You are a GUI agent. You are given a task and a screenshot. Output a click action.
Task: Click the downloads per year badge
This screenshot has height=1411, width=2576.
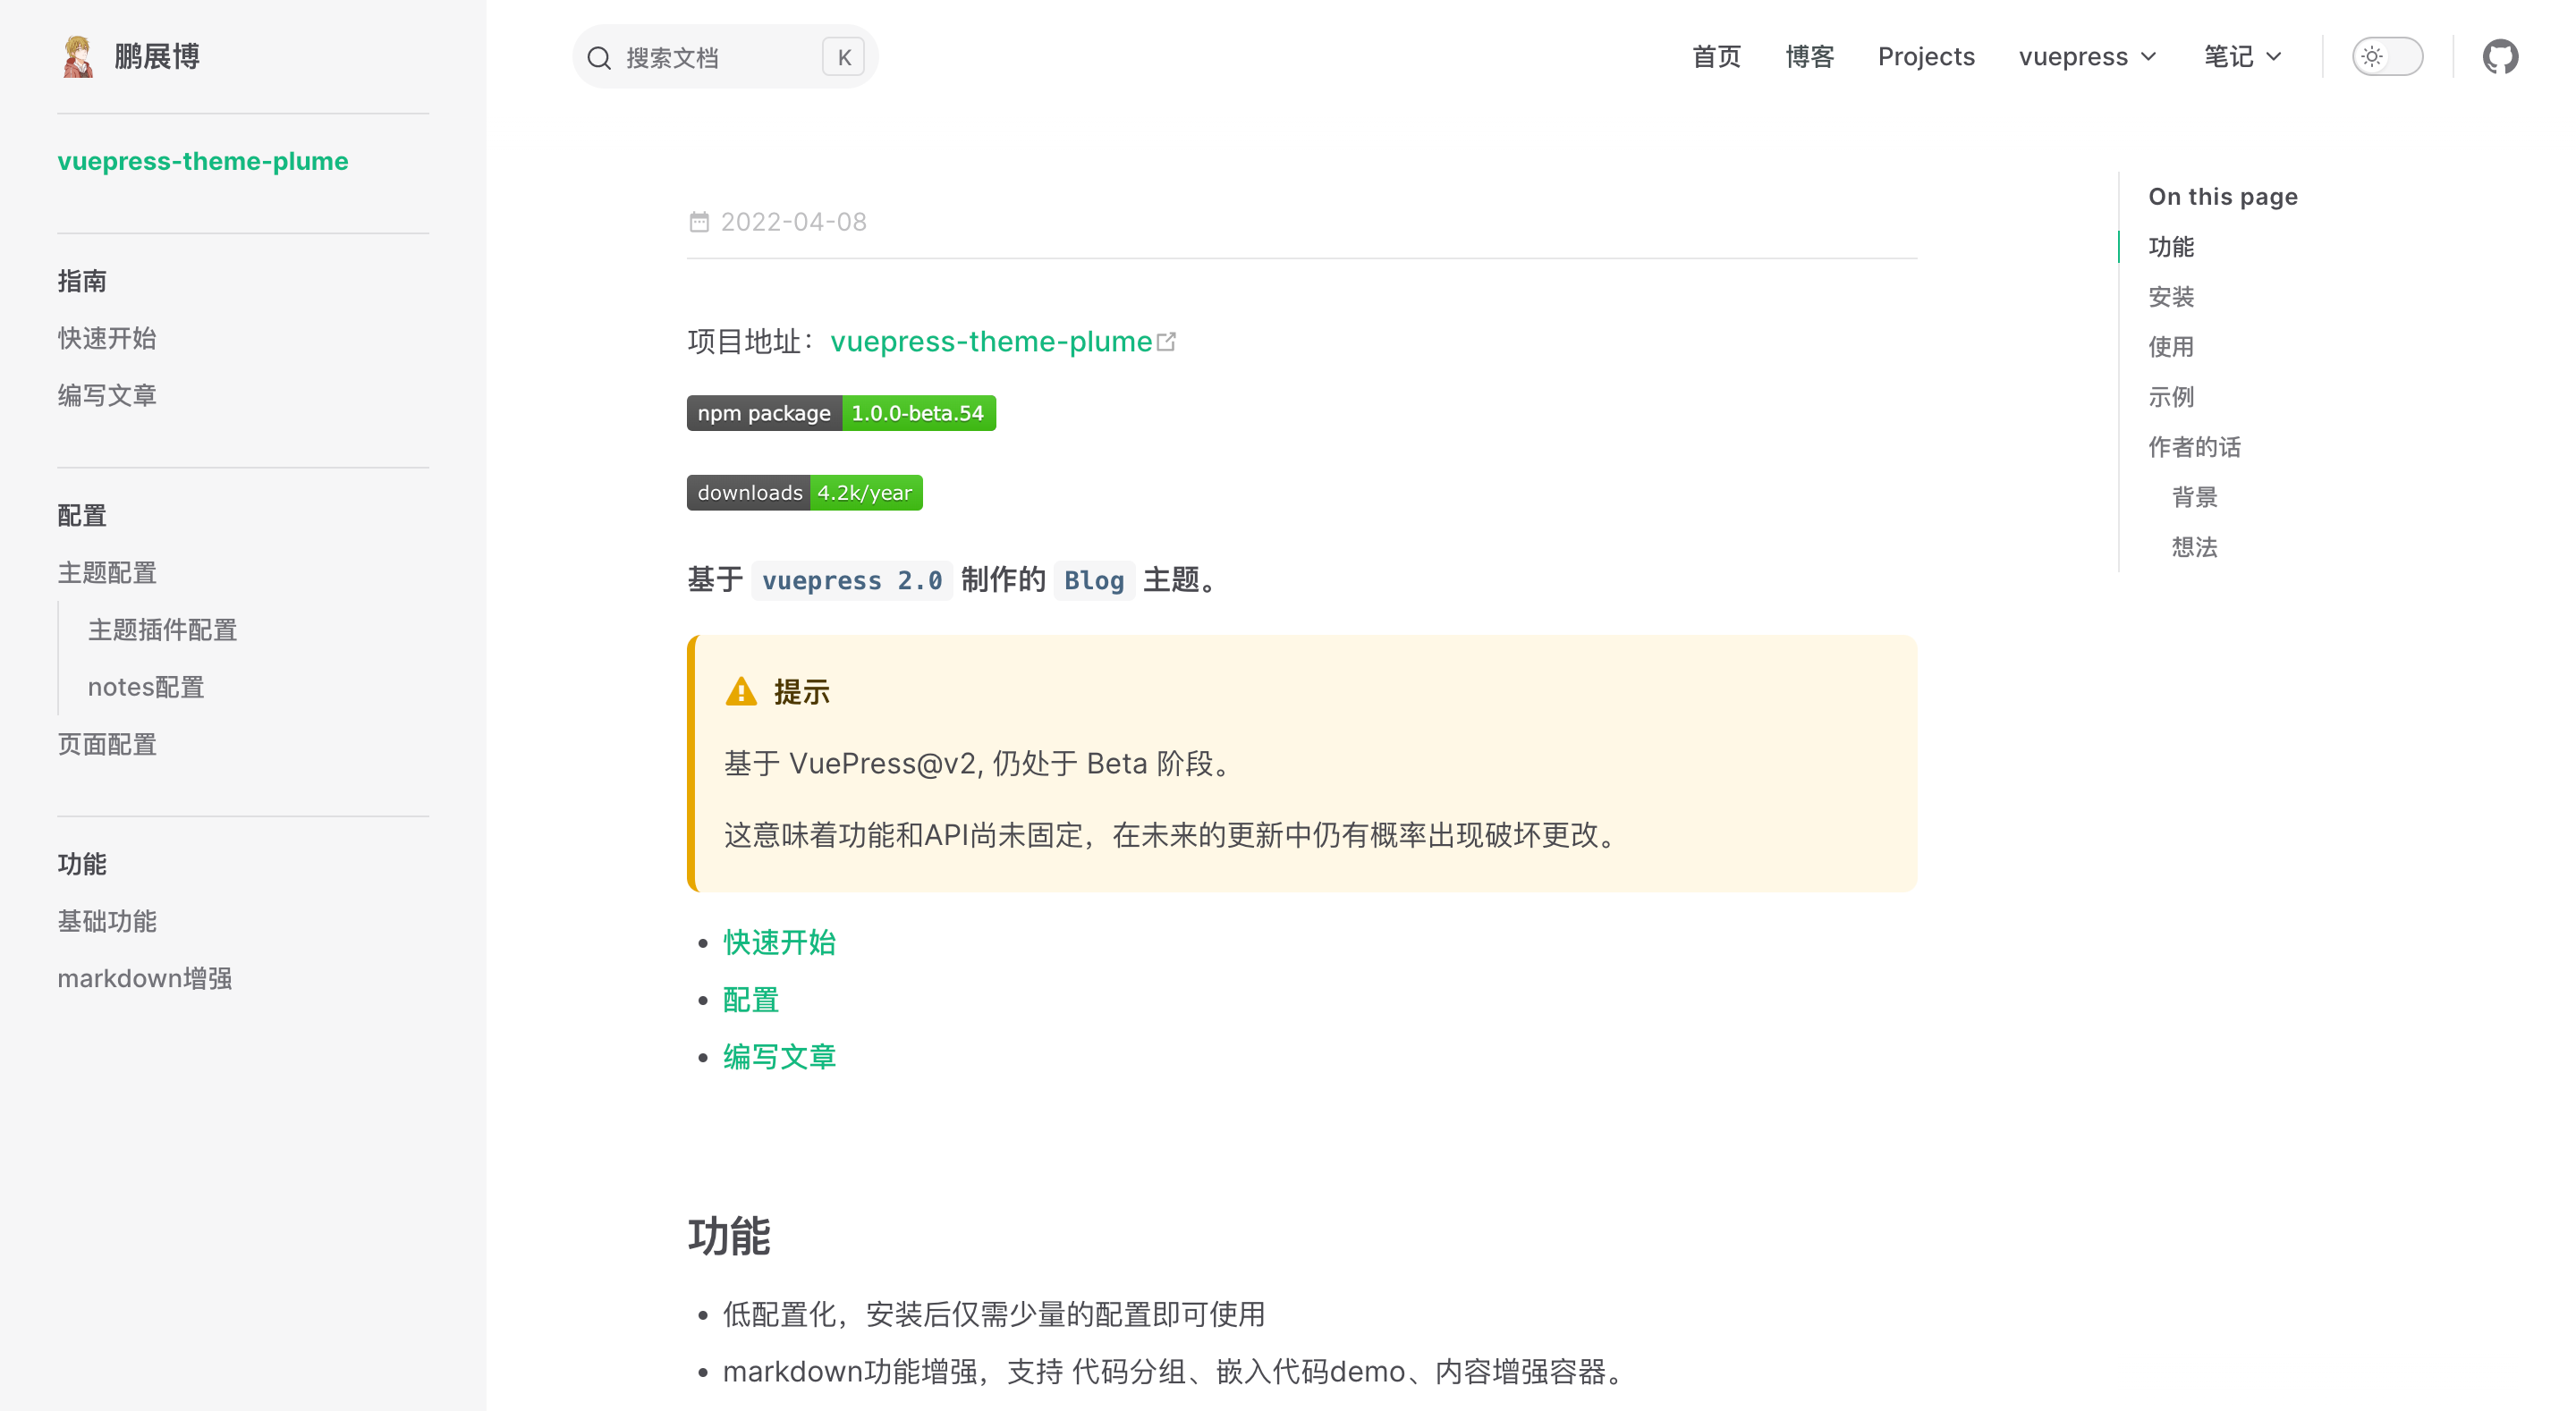(x=804, y=493)
